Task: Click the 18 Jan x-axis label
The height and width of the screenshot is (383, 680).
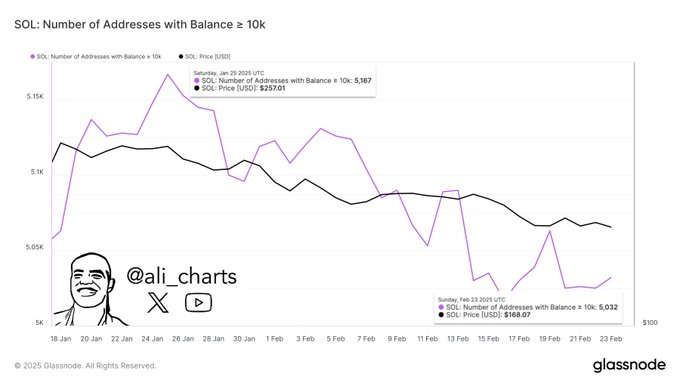Action: click(x=61, y=339)
